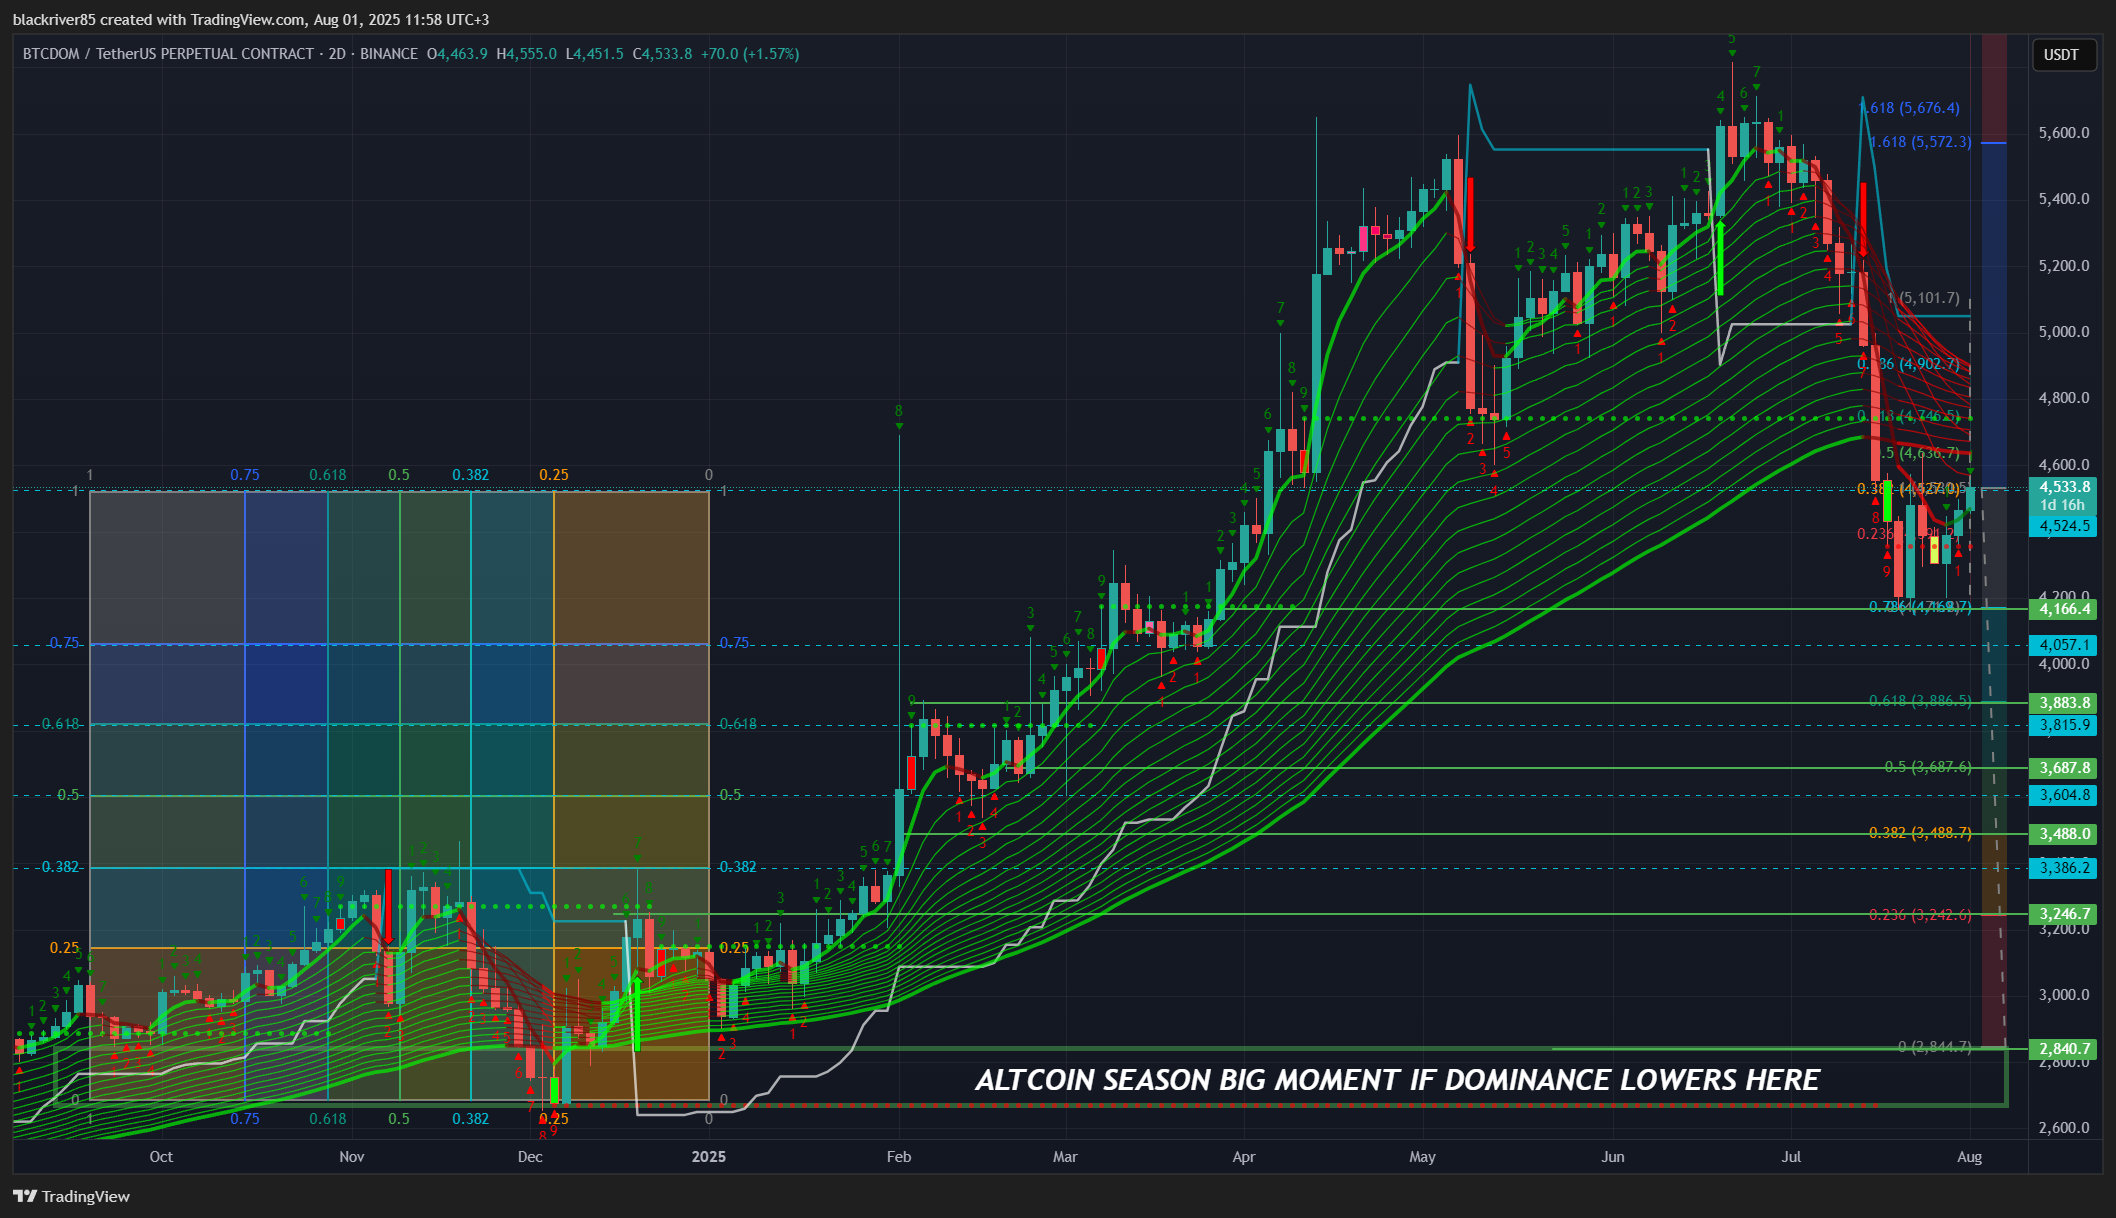The height and width of the screenshot is (1218, 2116).
Task: Click the BTCDOM / TetherUS PERPETUAL CONTRACT title
Action: point(168,54)
